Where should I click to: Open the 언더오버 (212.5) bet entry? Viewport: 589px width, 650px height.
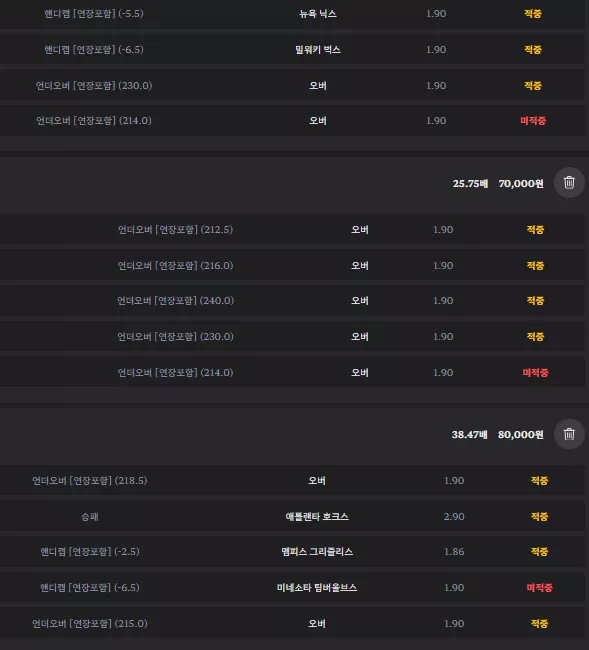tap(293, 230)
